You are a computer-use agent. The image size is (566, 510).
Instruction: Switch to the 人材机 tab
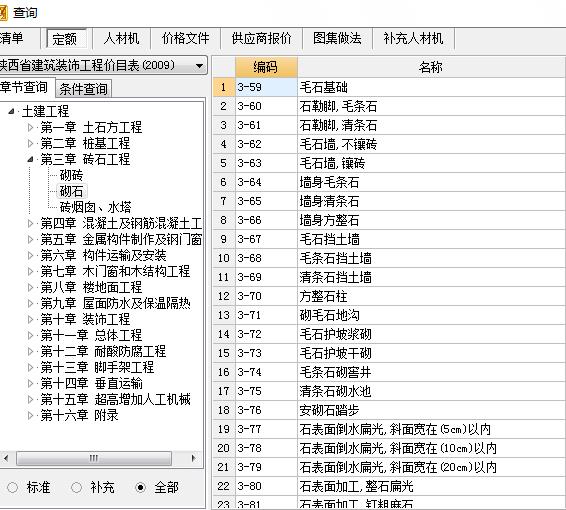(x=121, y=38)
